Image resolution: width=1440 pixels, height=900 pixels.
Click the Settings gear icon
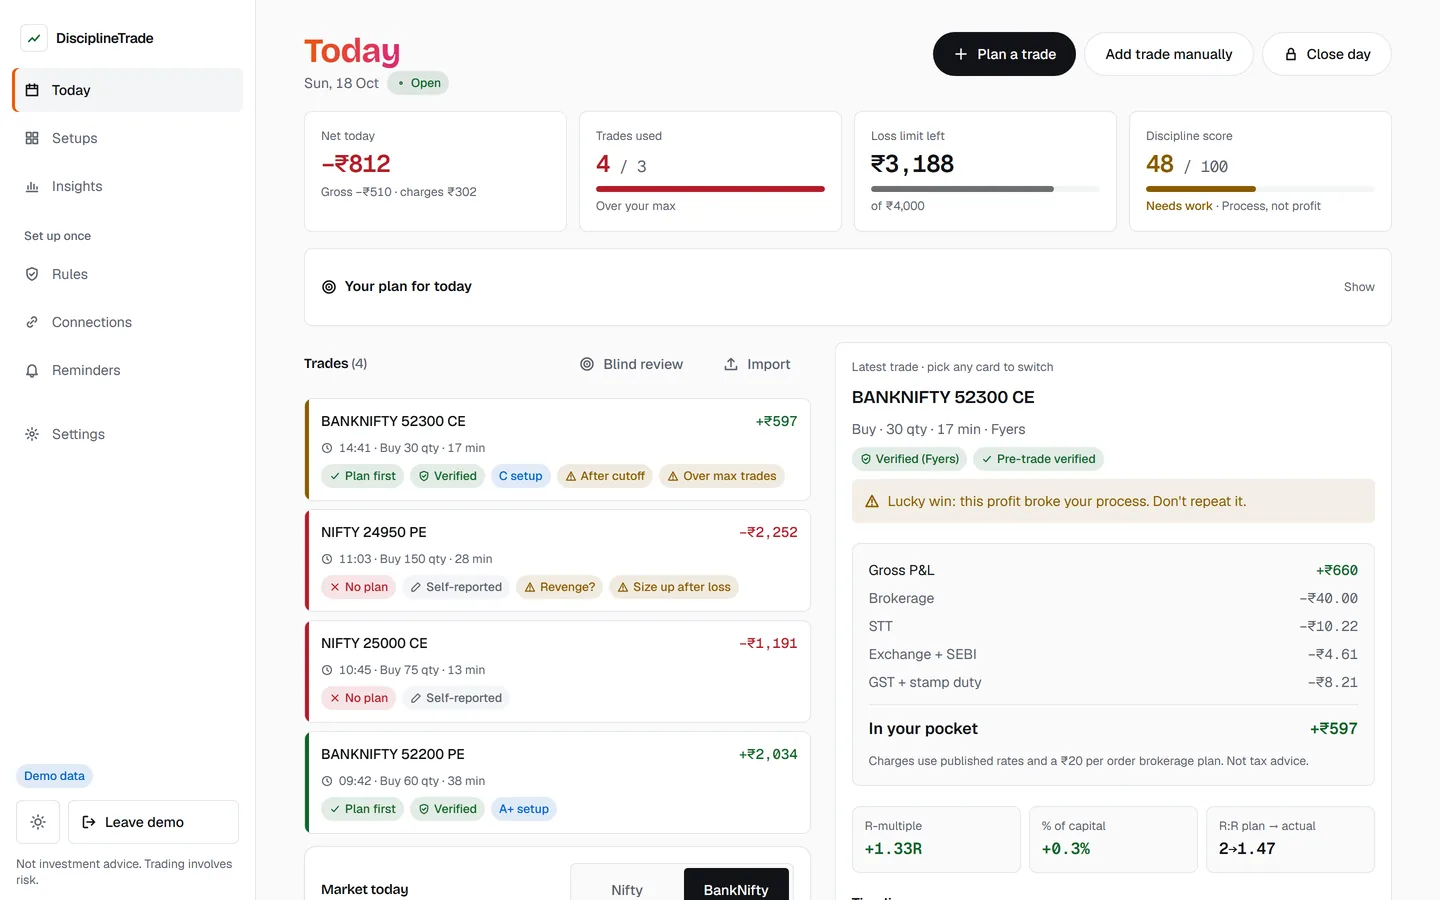(32, 434)
